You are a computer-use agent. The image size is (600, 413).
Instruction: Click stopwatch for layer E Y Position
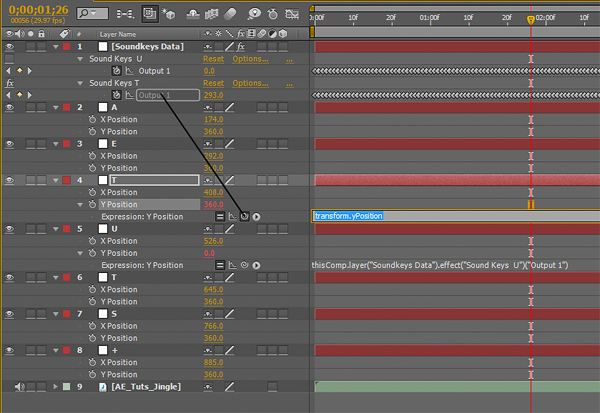(x=92, y=168)
